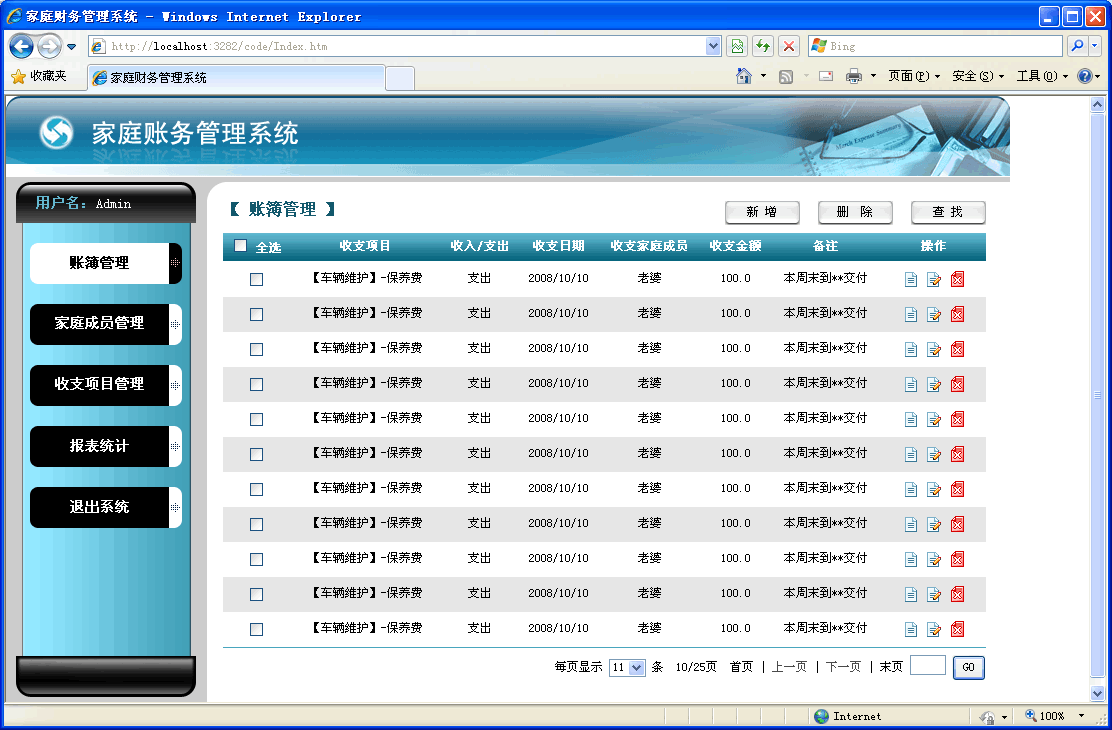Expand the security shield dropdown in status bar
Screen dimensions: 1112x730
tap(1004, 717)
